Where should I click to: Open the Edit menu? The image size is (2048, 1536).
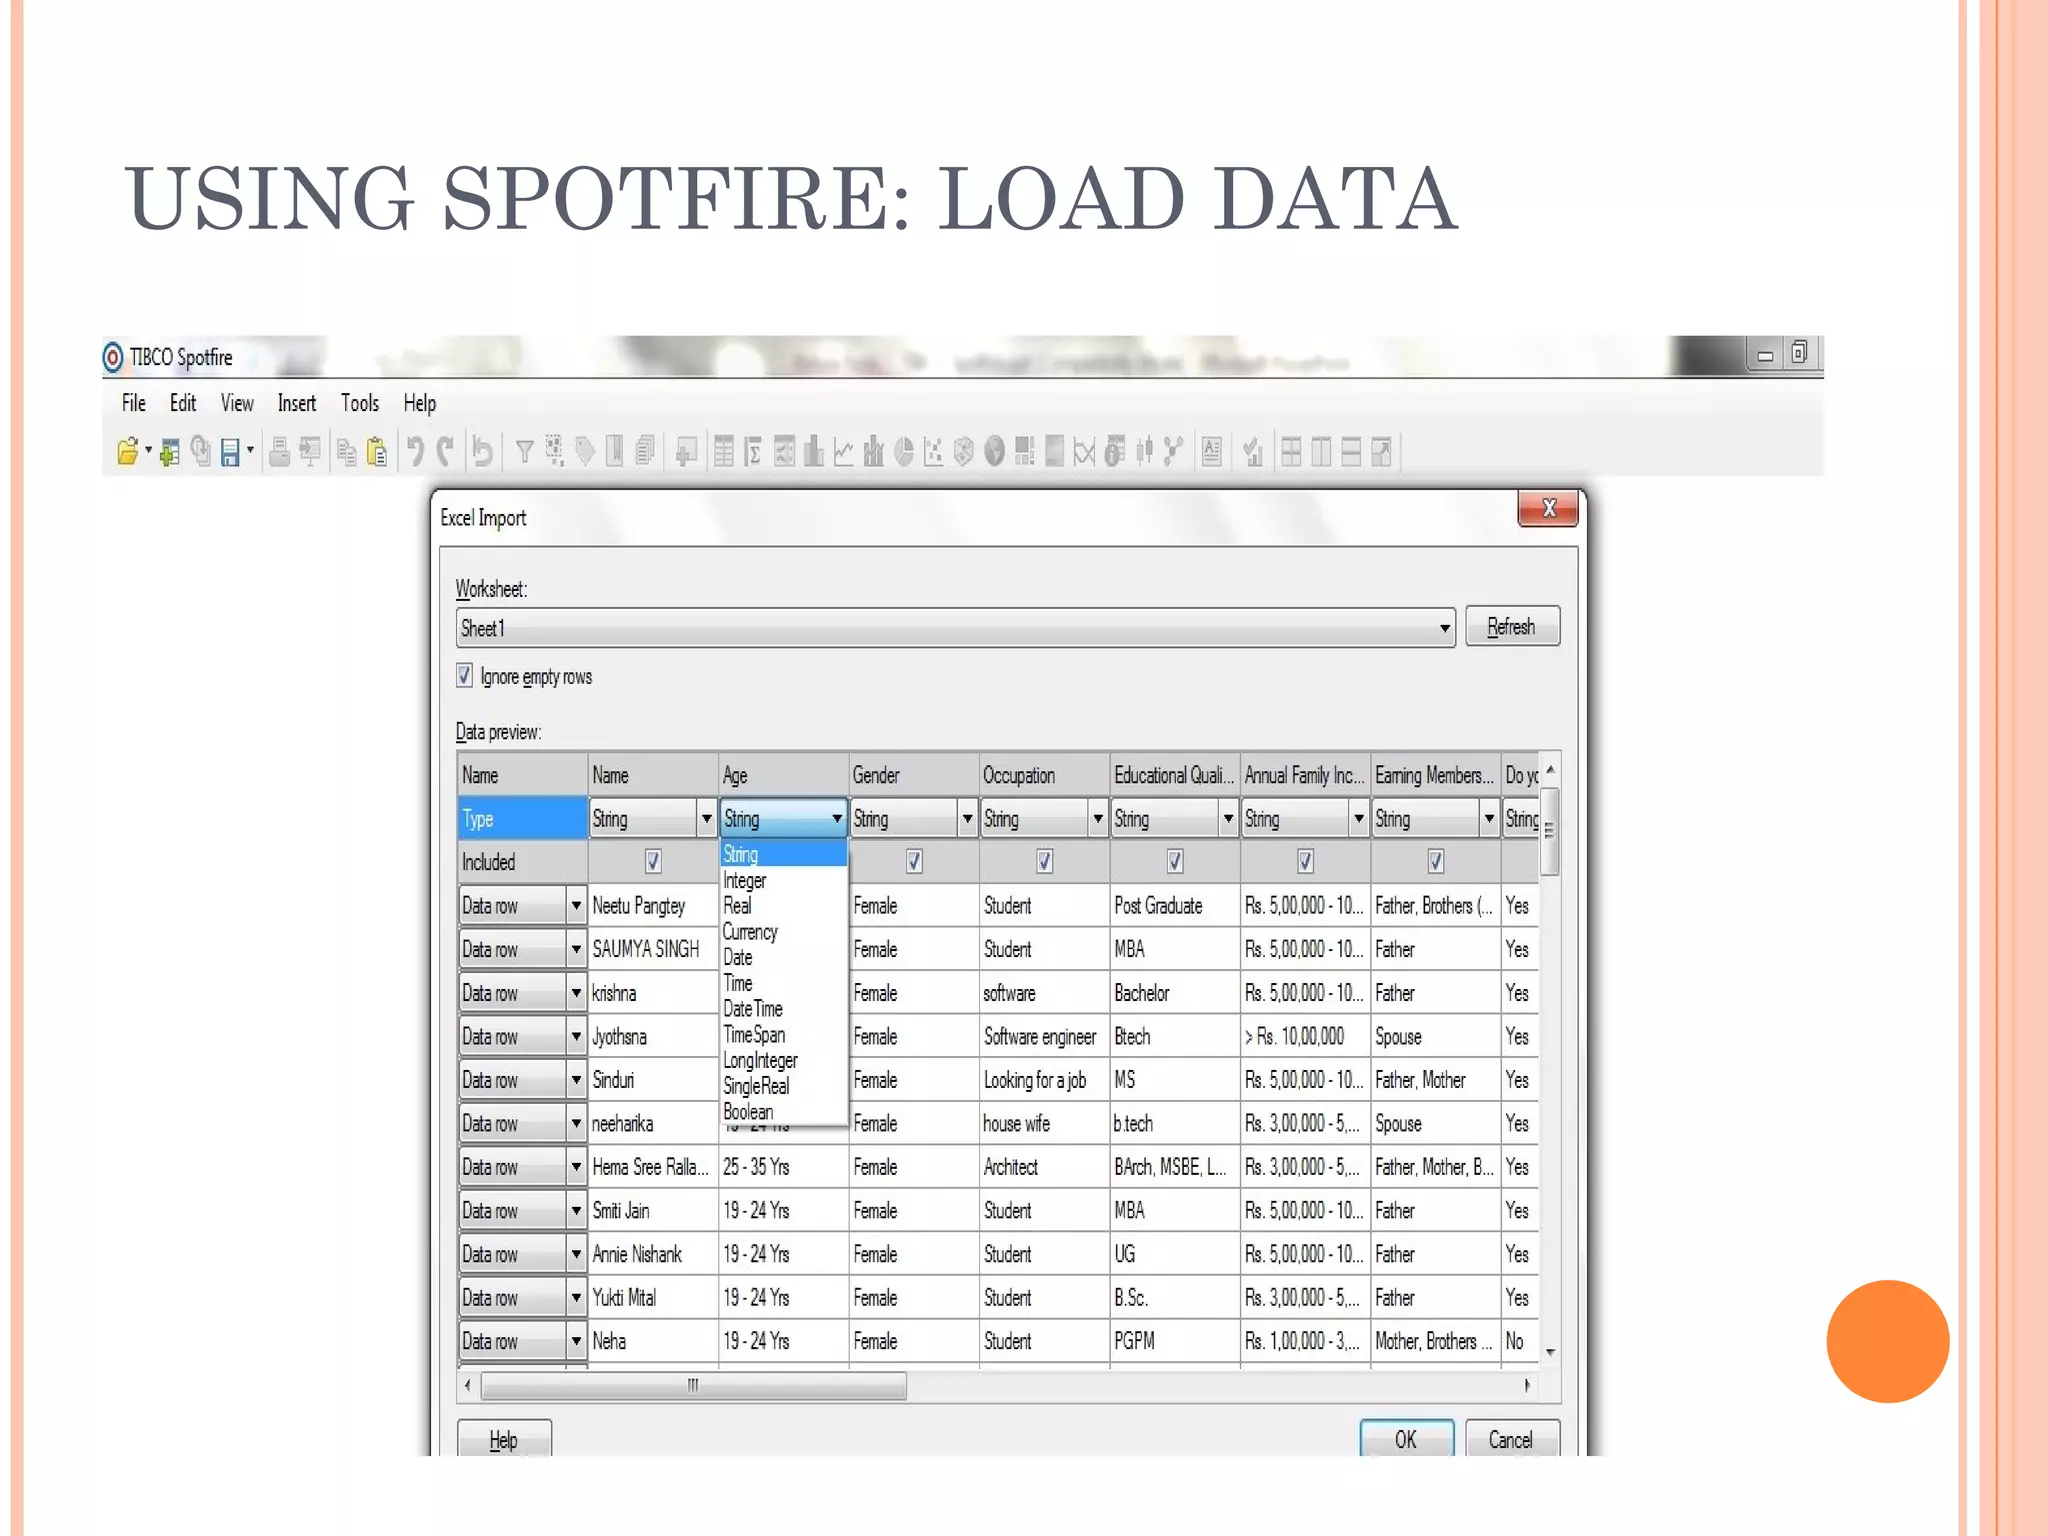tap(183, 403)
